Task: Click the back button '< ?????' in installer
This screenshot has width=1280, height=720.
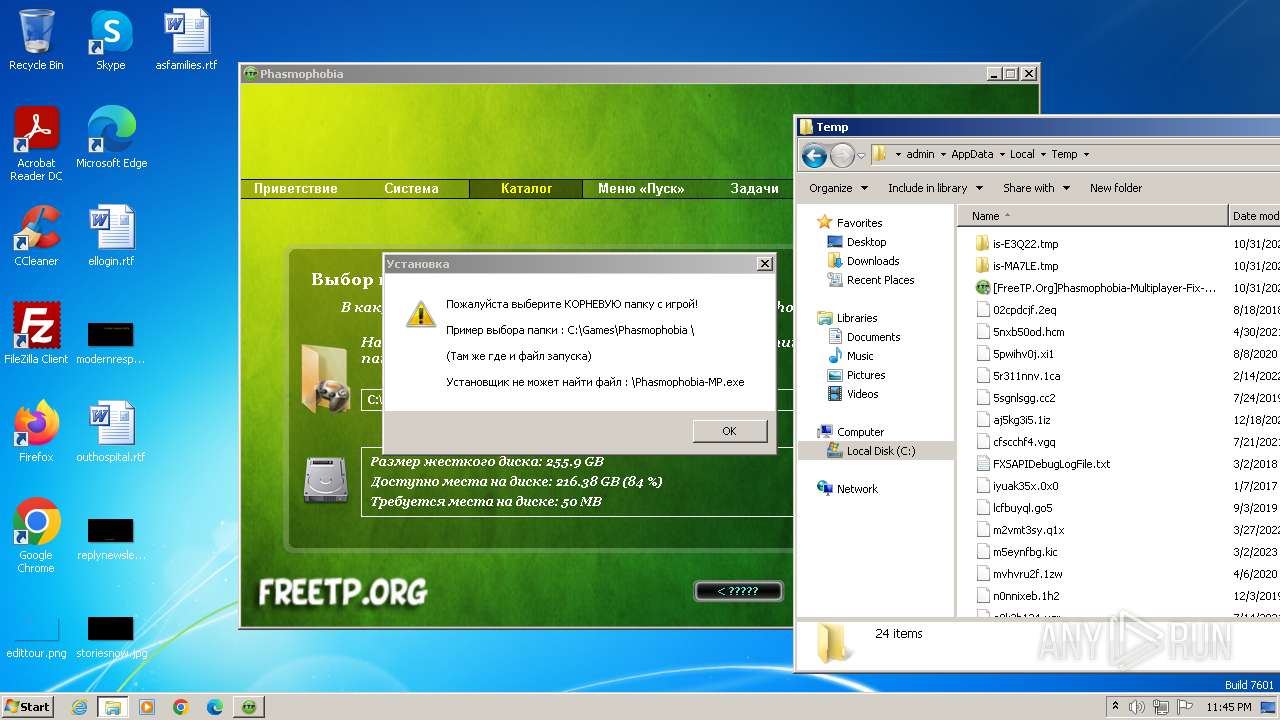Action: tap(738, 591)
